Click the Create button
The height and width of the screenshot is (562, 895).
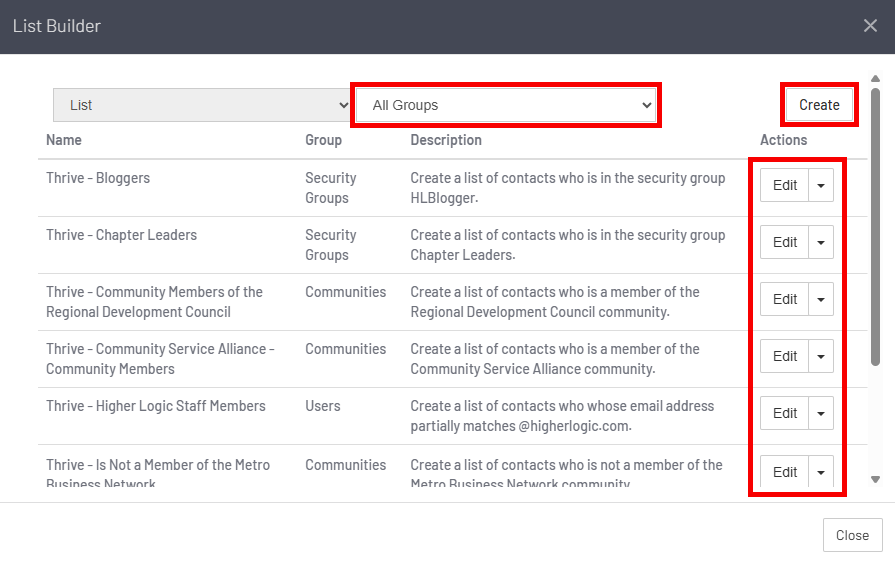pyautogui.click(x=819, y=105)
